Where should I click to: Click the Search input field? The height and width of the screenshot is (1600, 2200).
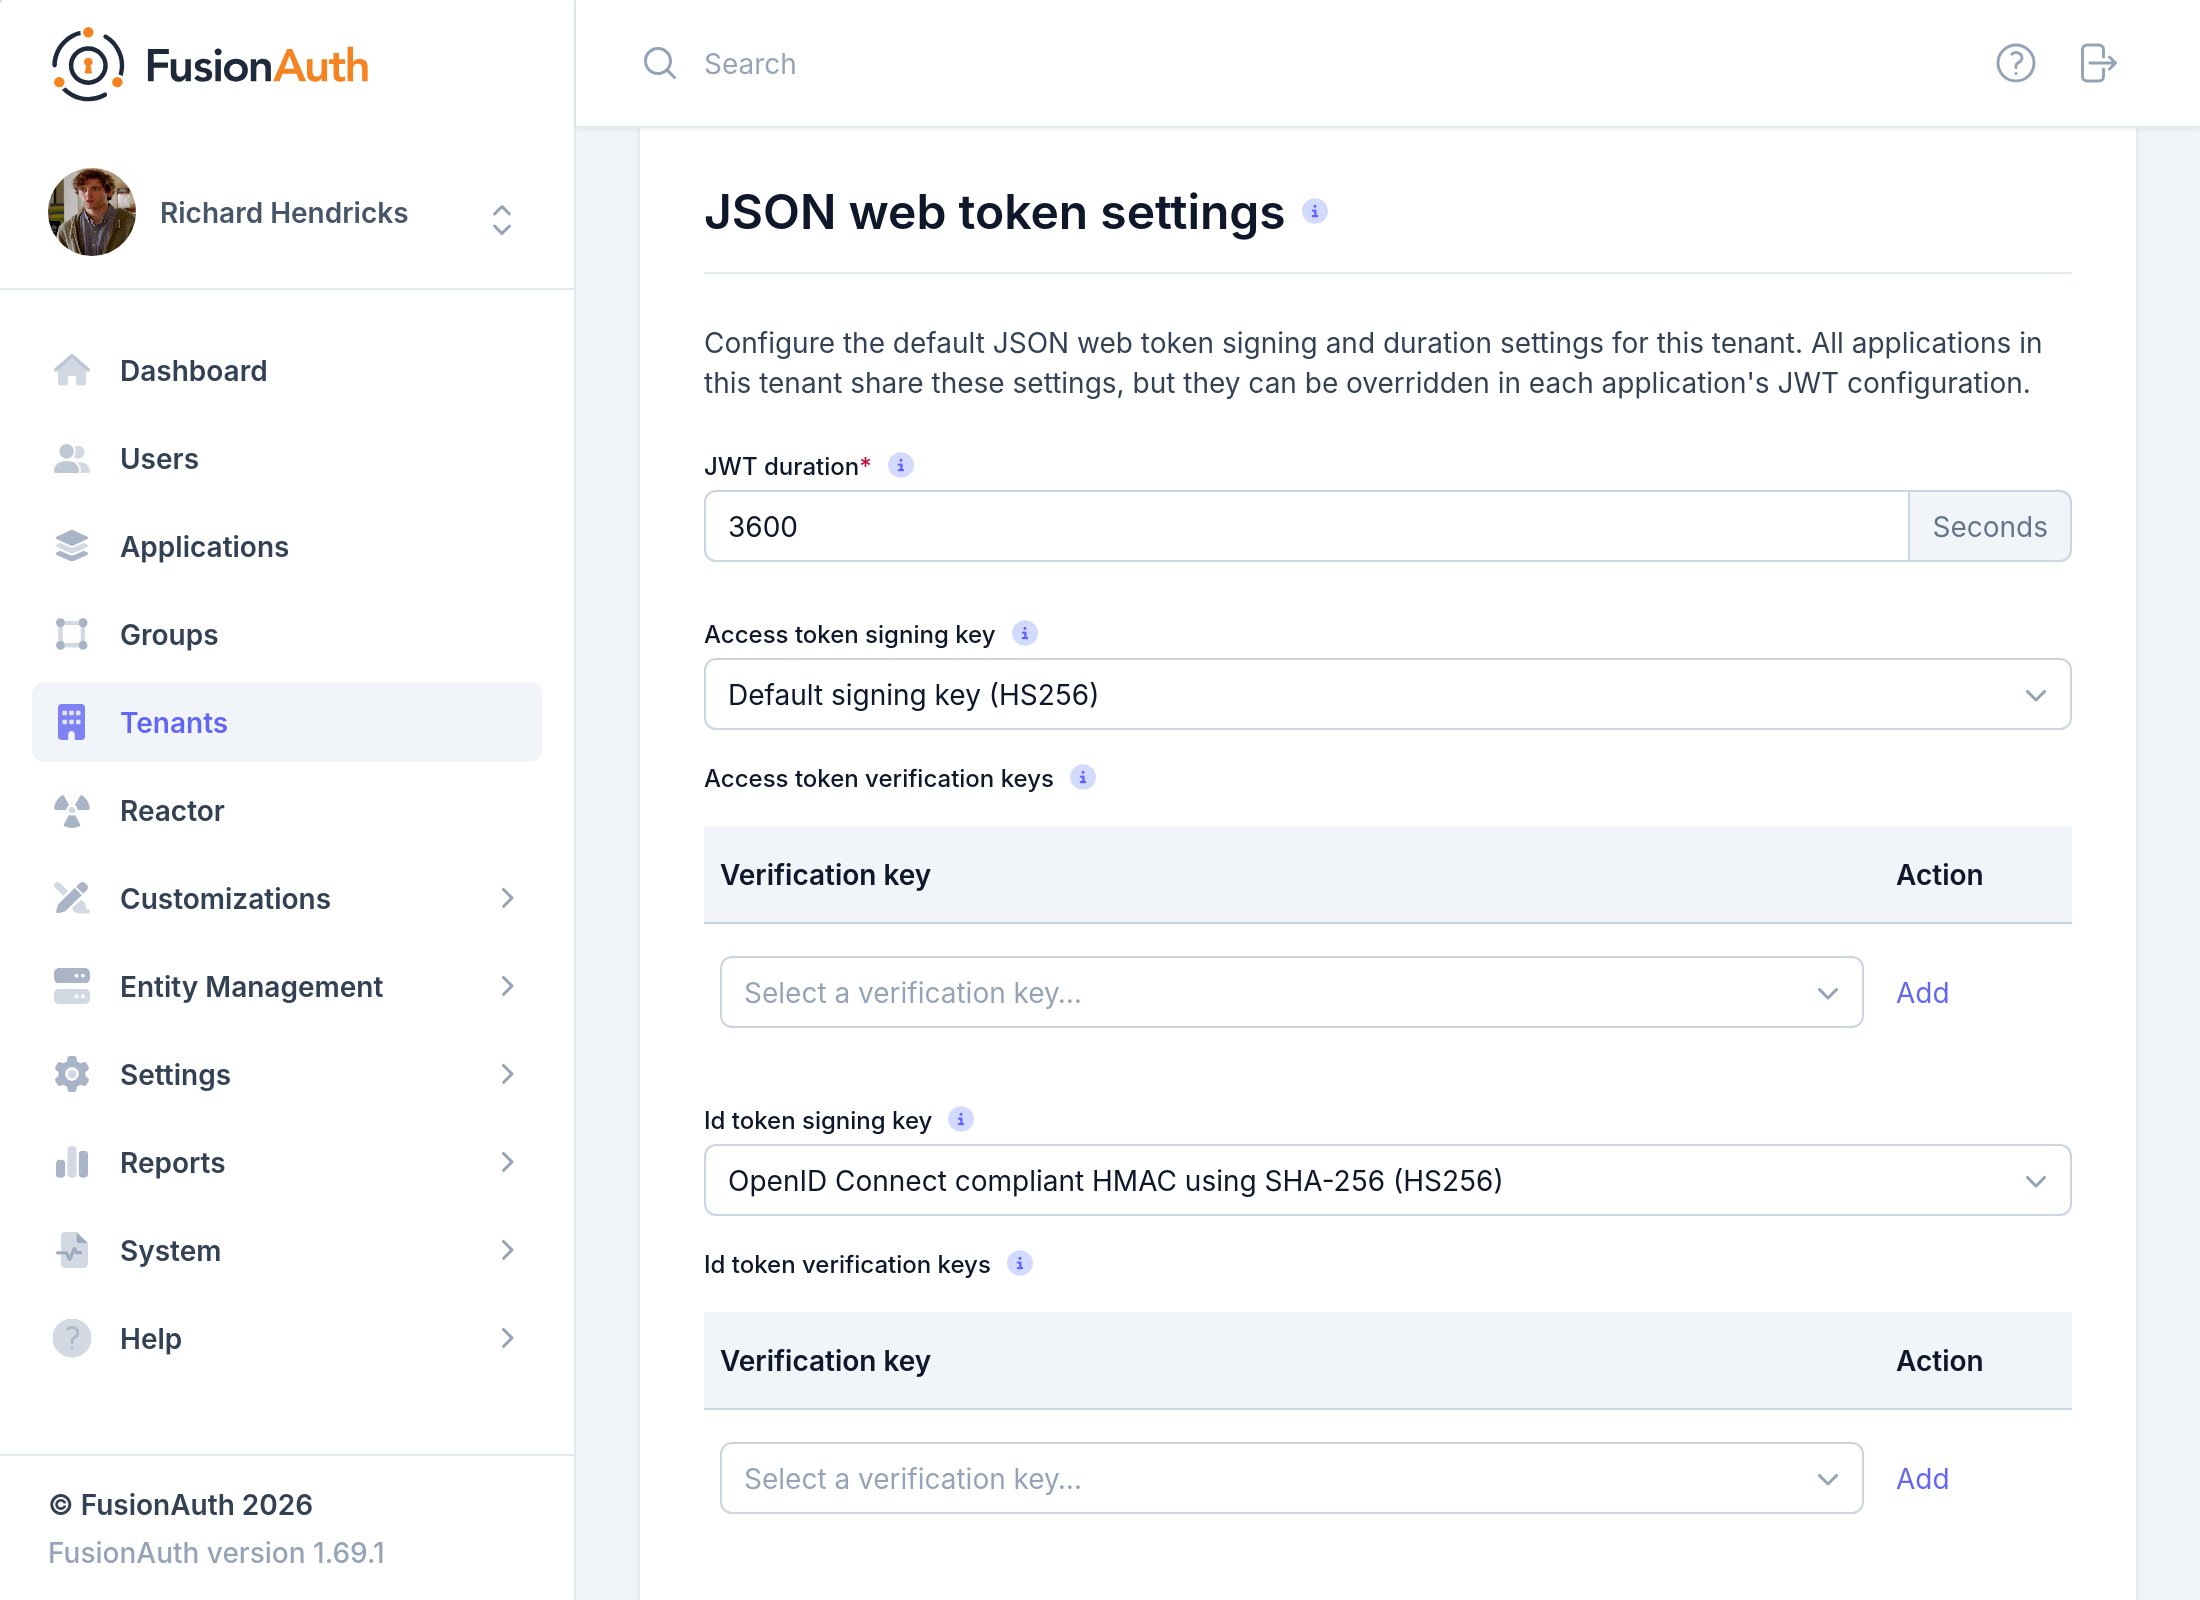click(1300, 64)
